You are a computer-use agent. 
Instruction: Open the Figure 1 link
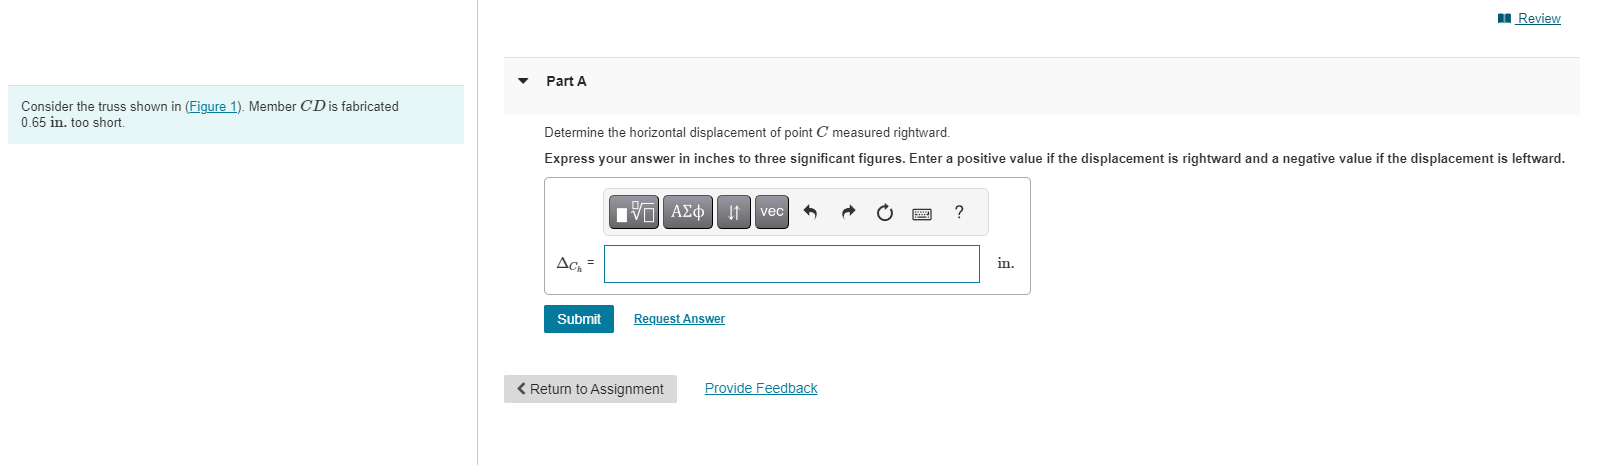(x=213, y=107)
